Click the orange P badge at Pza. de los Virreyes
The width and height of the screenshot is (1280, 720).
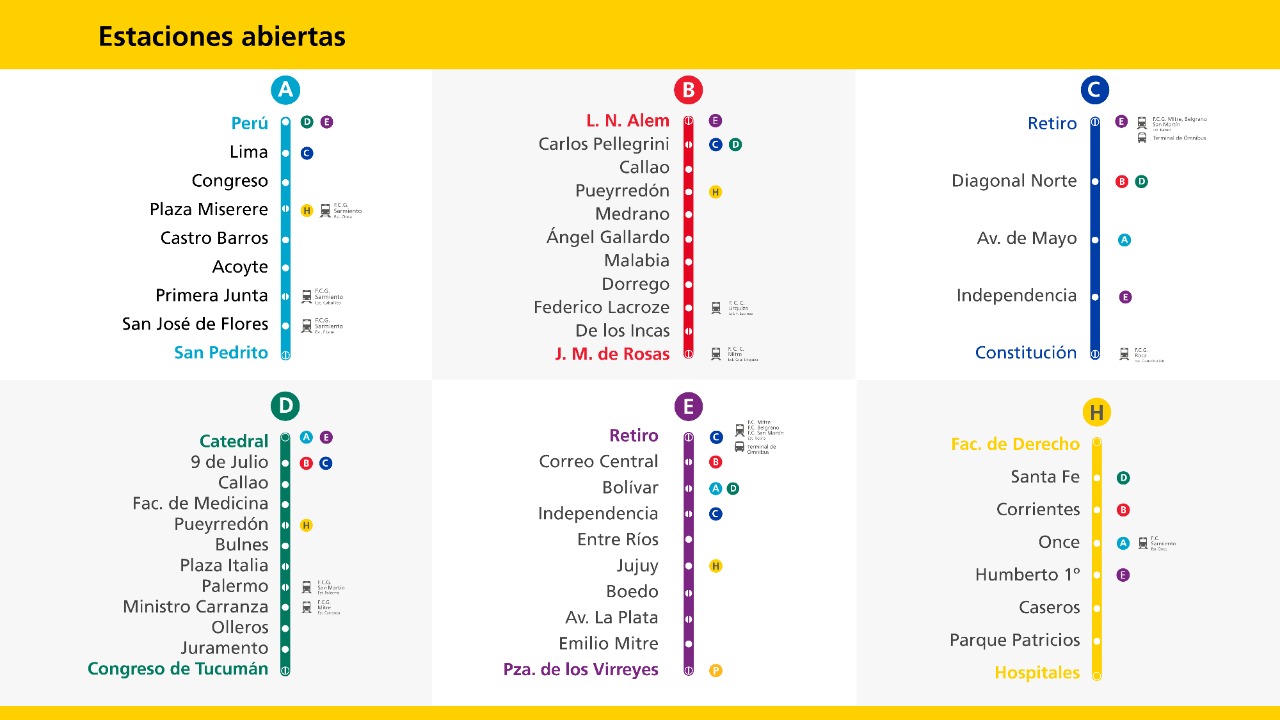click(x=715, y=670)
